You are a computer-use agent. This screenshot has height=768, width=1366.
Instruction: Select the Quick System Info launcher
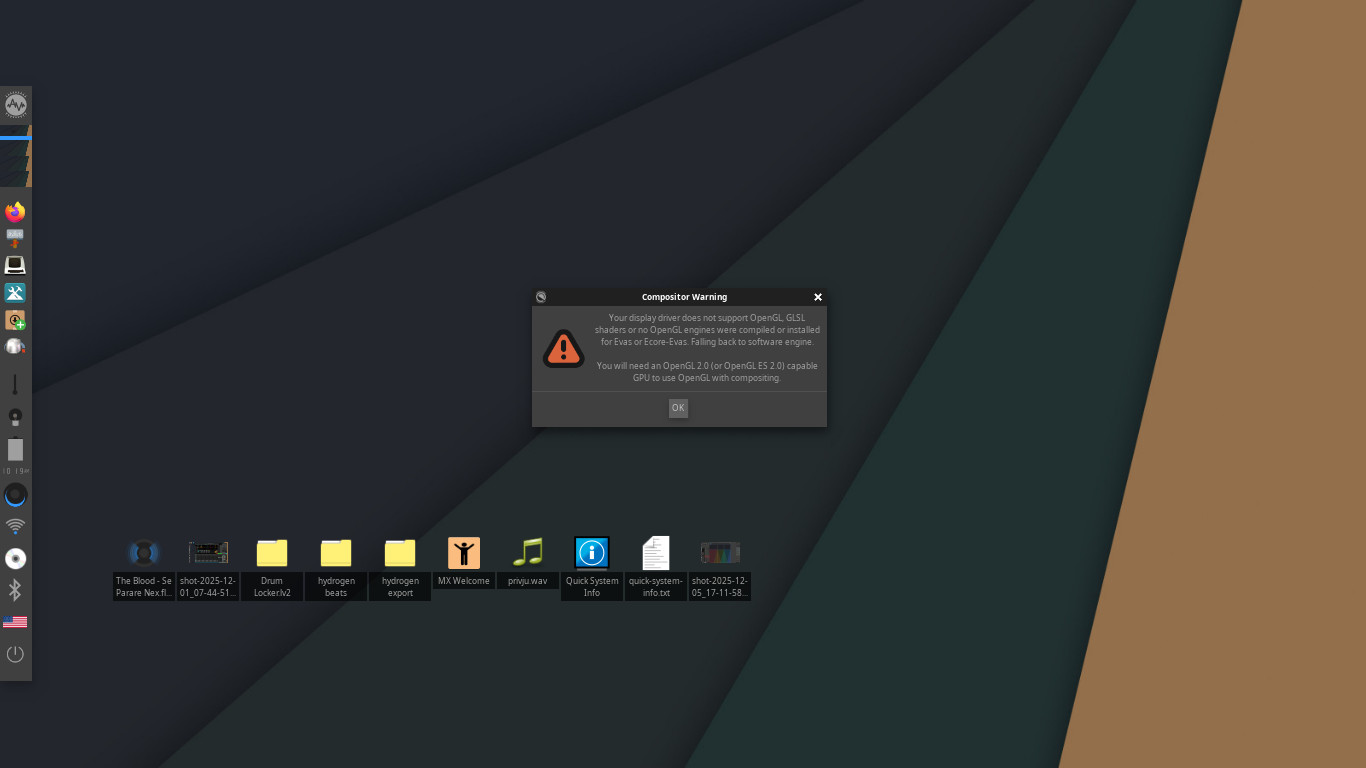point(592,553)
